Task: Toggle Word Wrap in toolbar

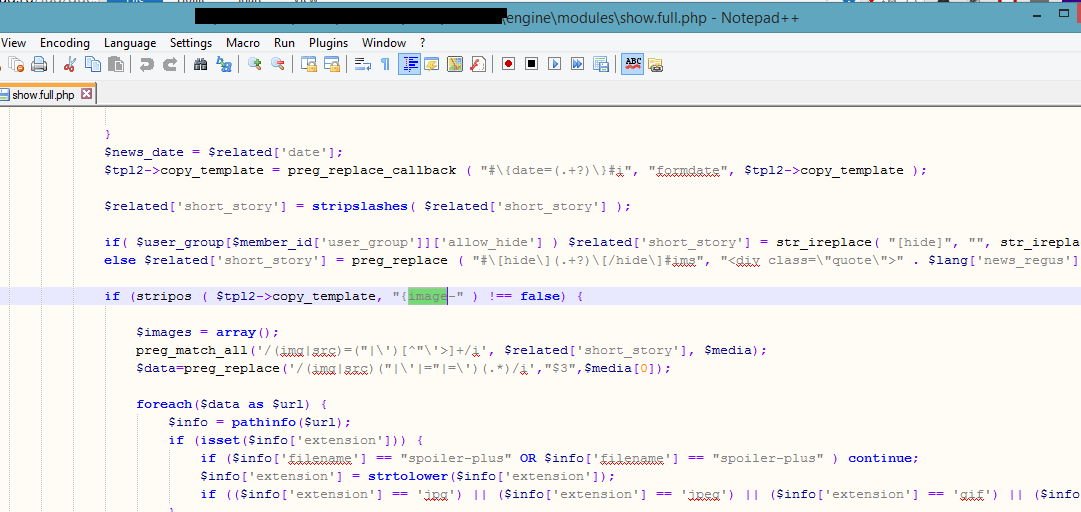Action: [362, 64]
